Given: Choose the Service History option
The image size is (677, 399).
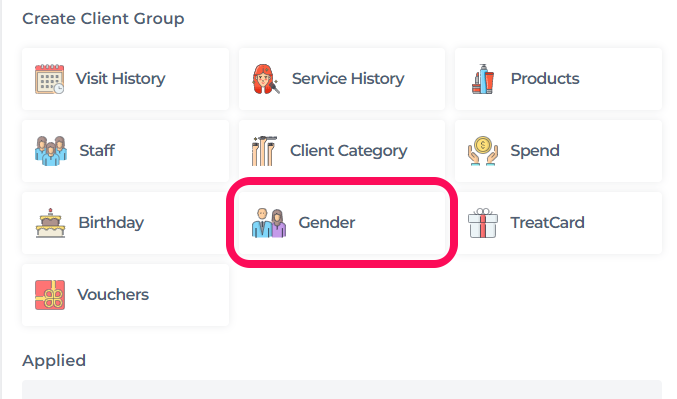Looking at the screenshot, I should [342, 79].
